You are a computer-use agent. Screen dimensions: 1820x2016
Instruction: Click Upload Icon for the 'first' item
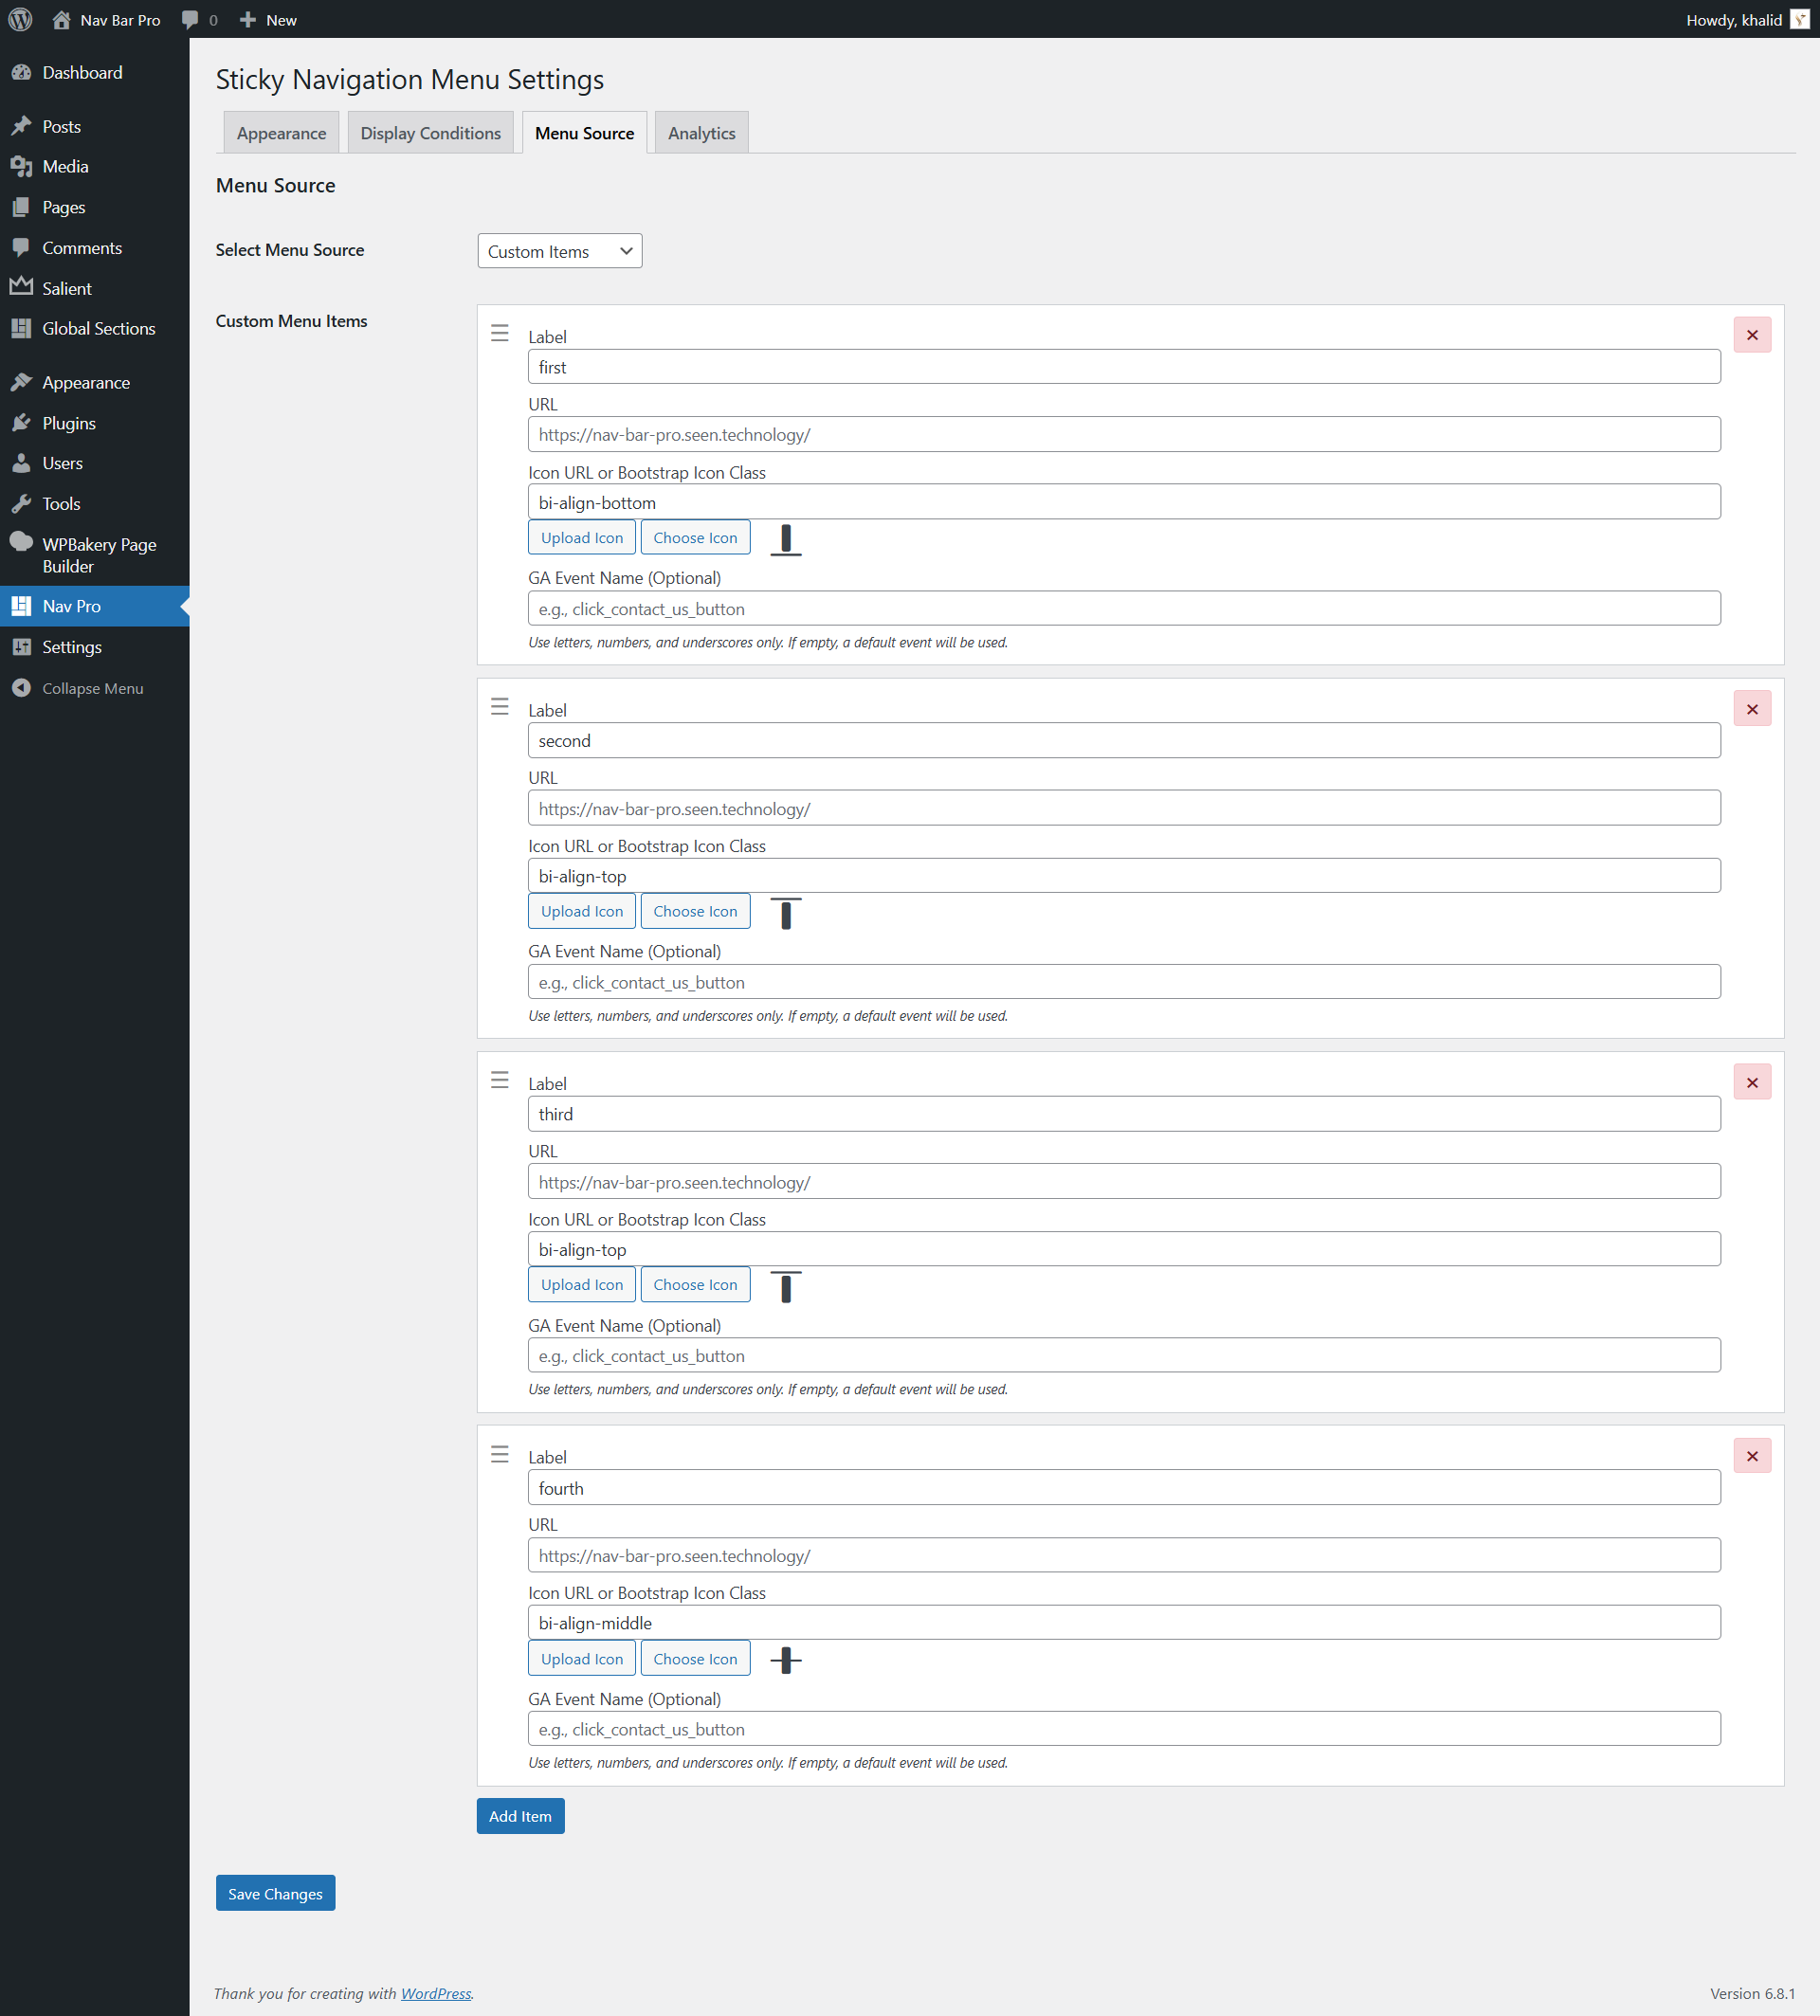click(x=582, y=537)
